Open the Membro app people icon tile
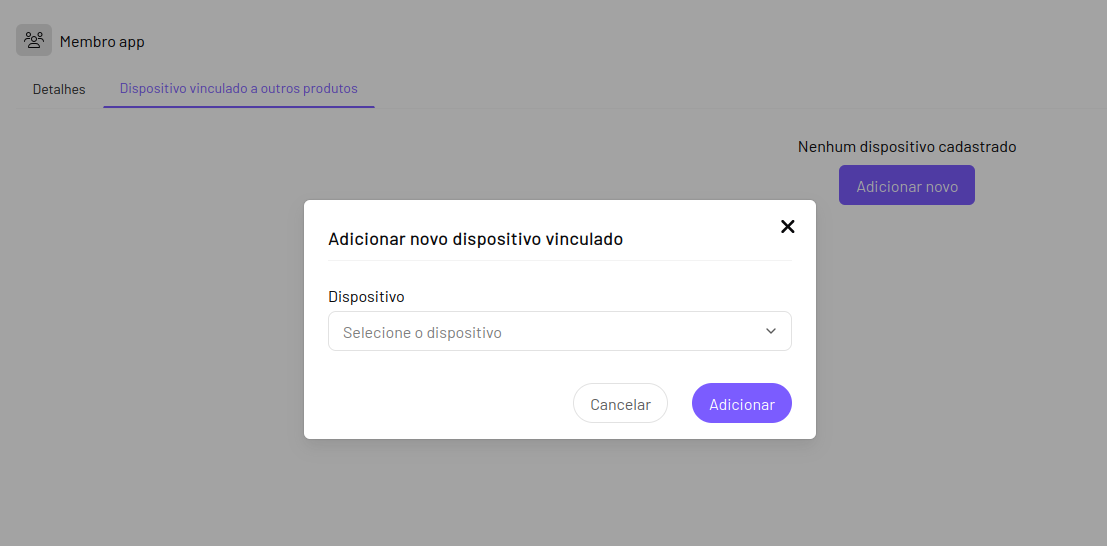 [34, 40]
